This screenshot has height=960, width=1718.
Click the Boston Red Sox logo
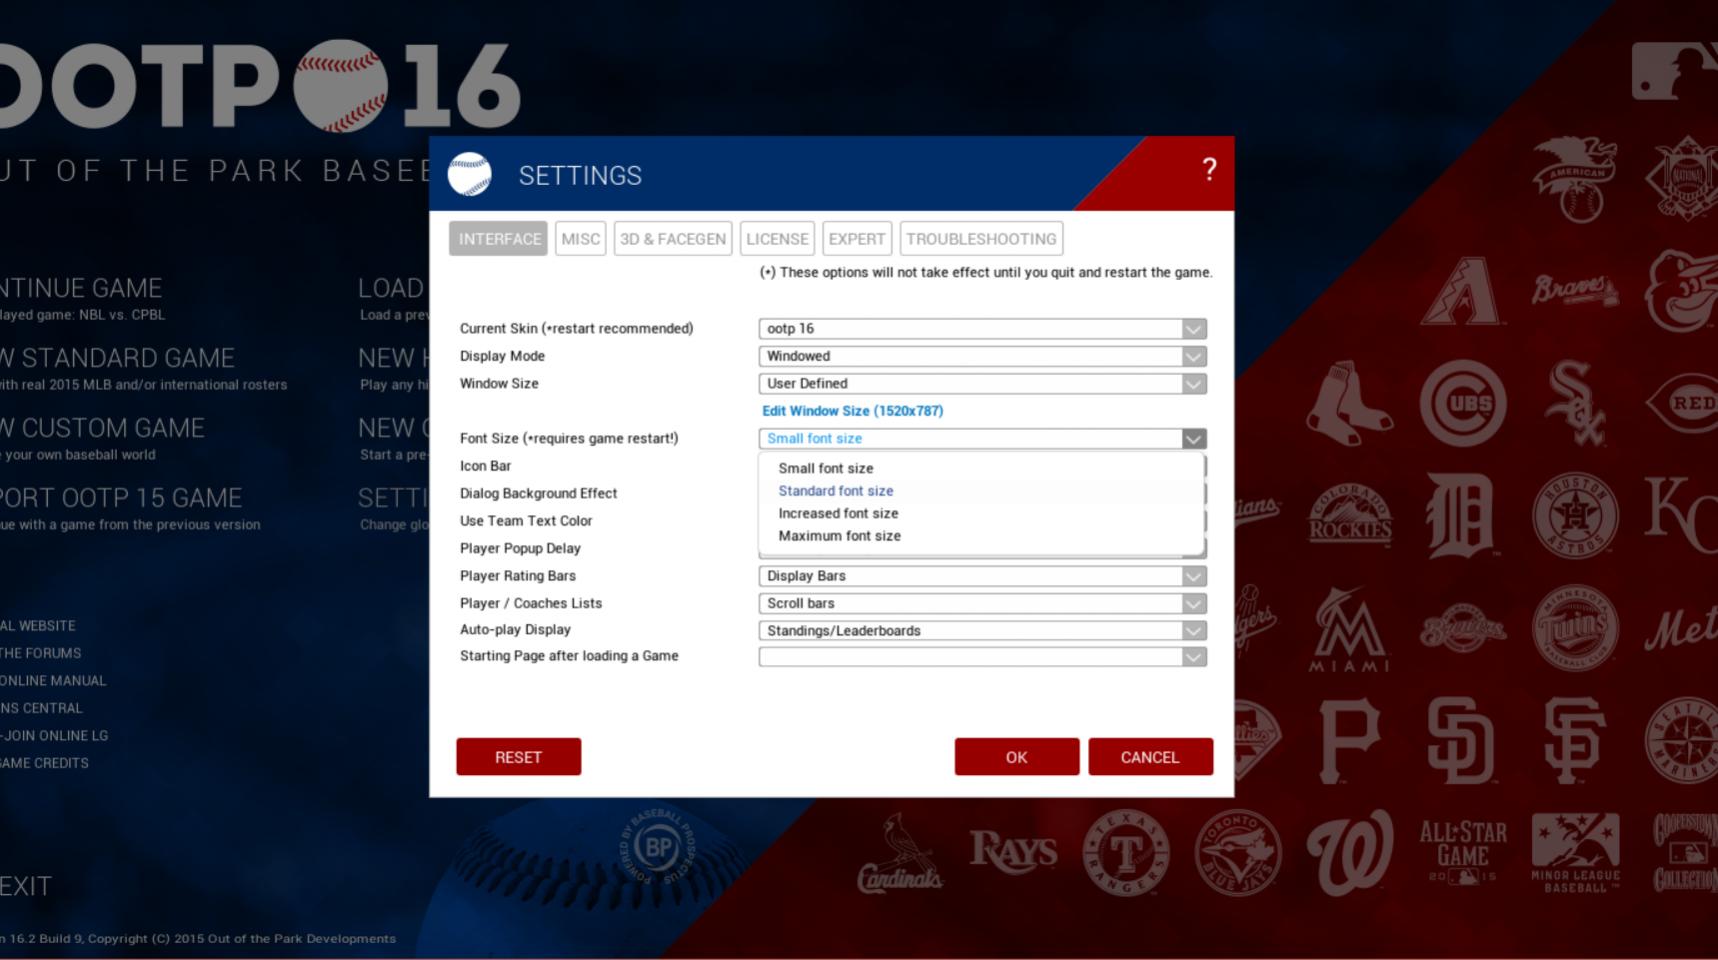point(1349,404)
